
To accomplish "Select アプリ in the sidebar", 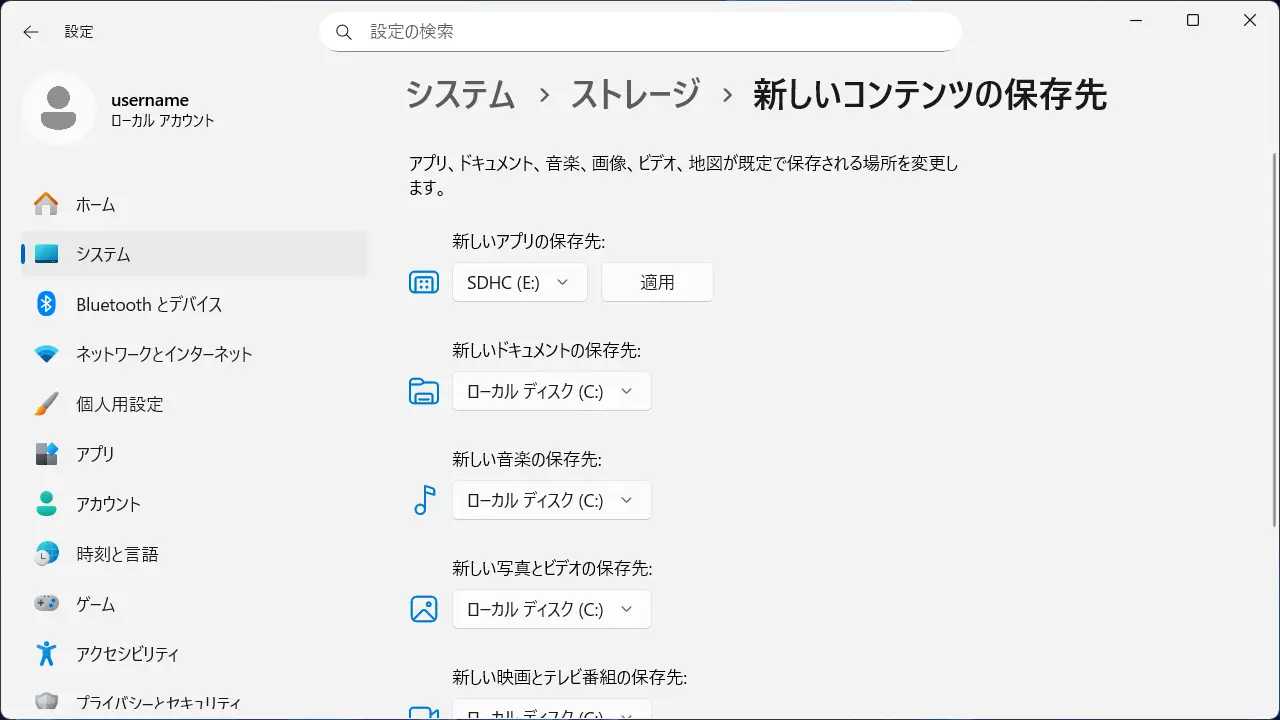I will coord(95,454).
